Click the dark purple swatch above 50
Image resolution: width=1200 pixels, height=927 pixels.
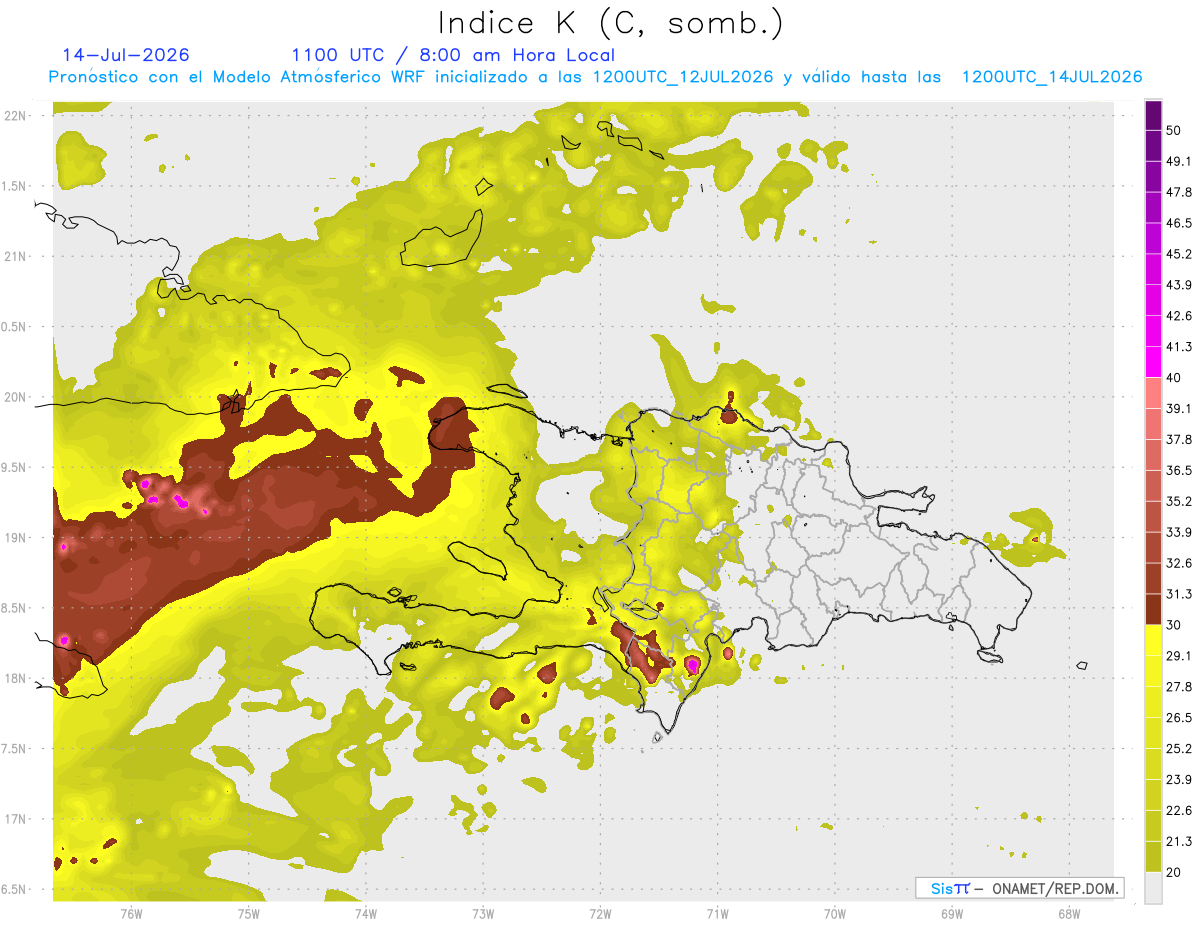(1153, 115)
